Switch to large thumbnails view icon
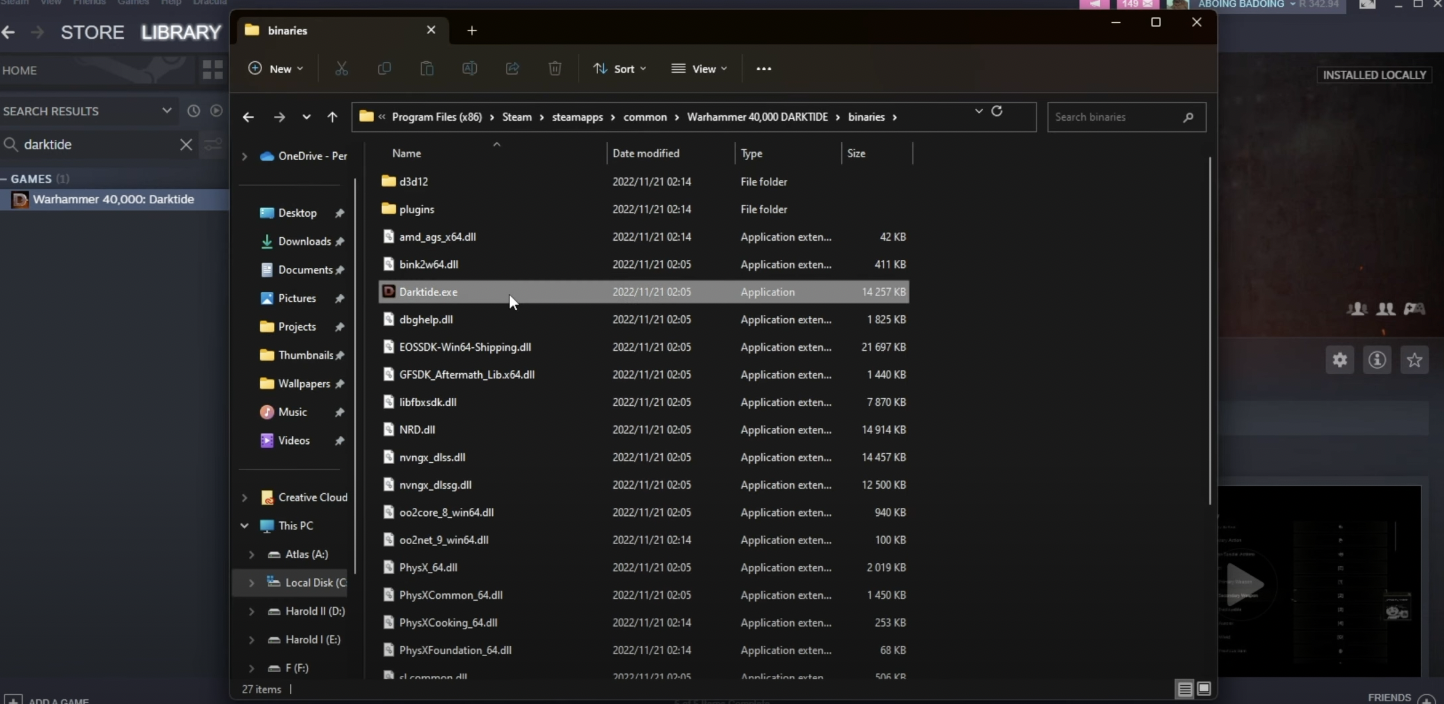 [1204, 689]
